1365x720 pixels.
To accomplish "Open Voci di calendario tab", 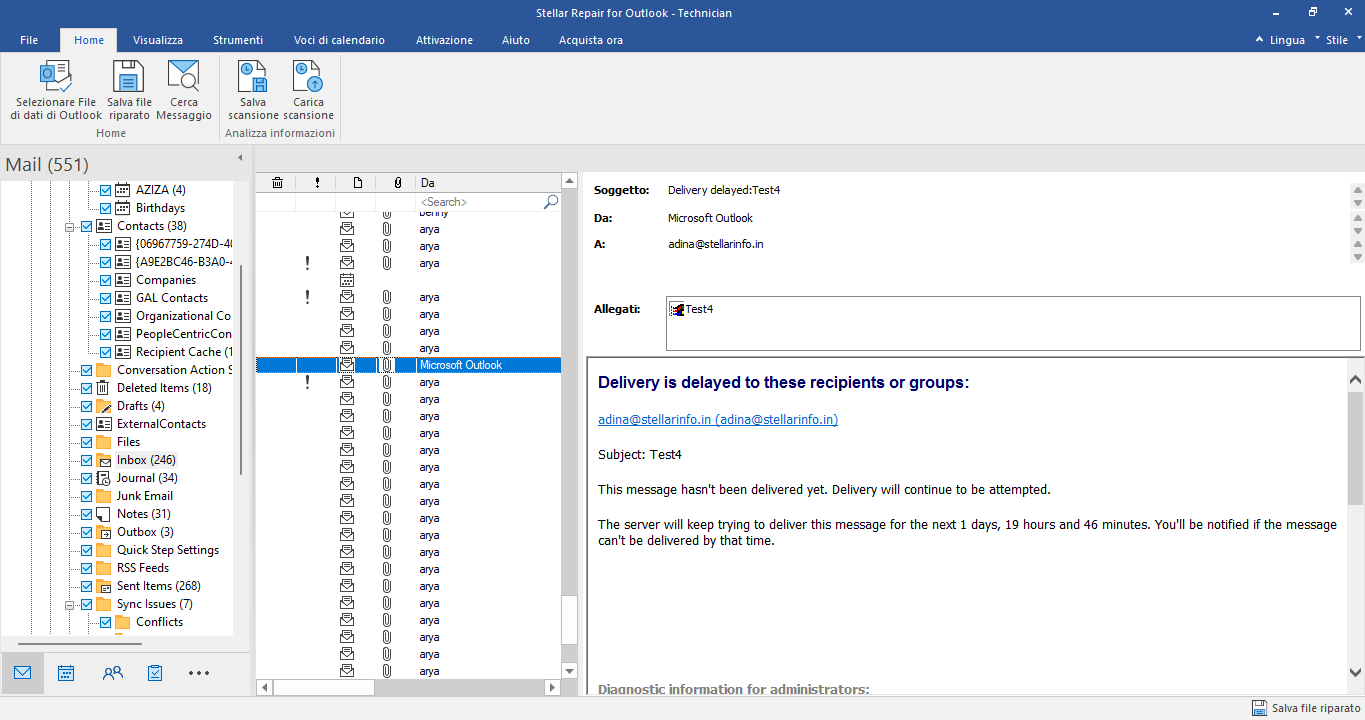I will point(339,40).
